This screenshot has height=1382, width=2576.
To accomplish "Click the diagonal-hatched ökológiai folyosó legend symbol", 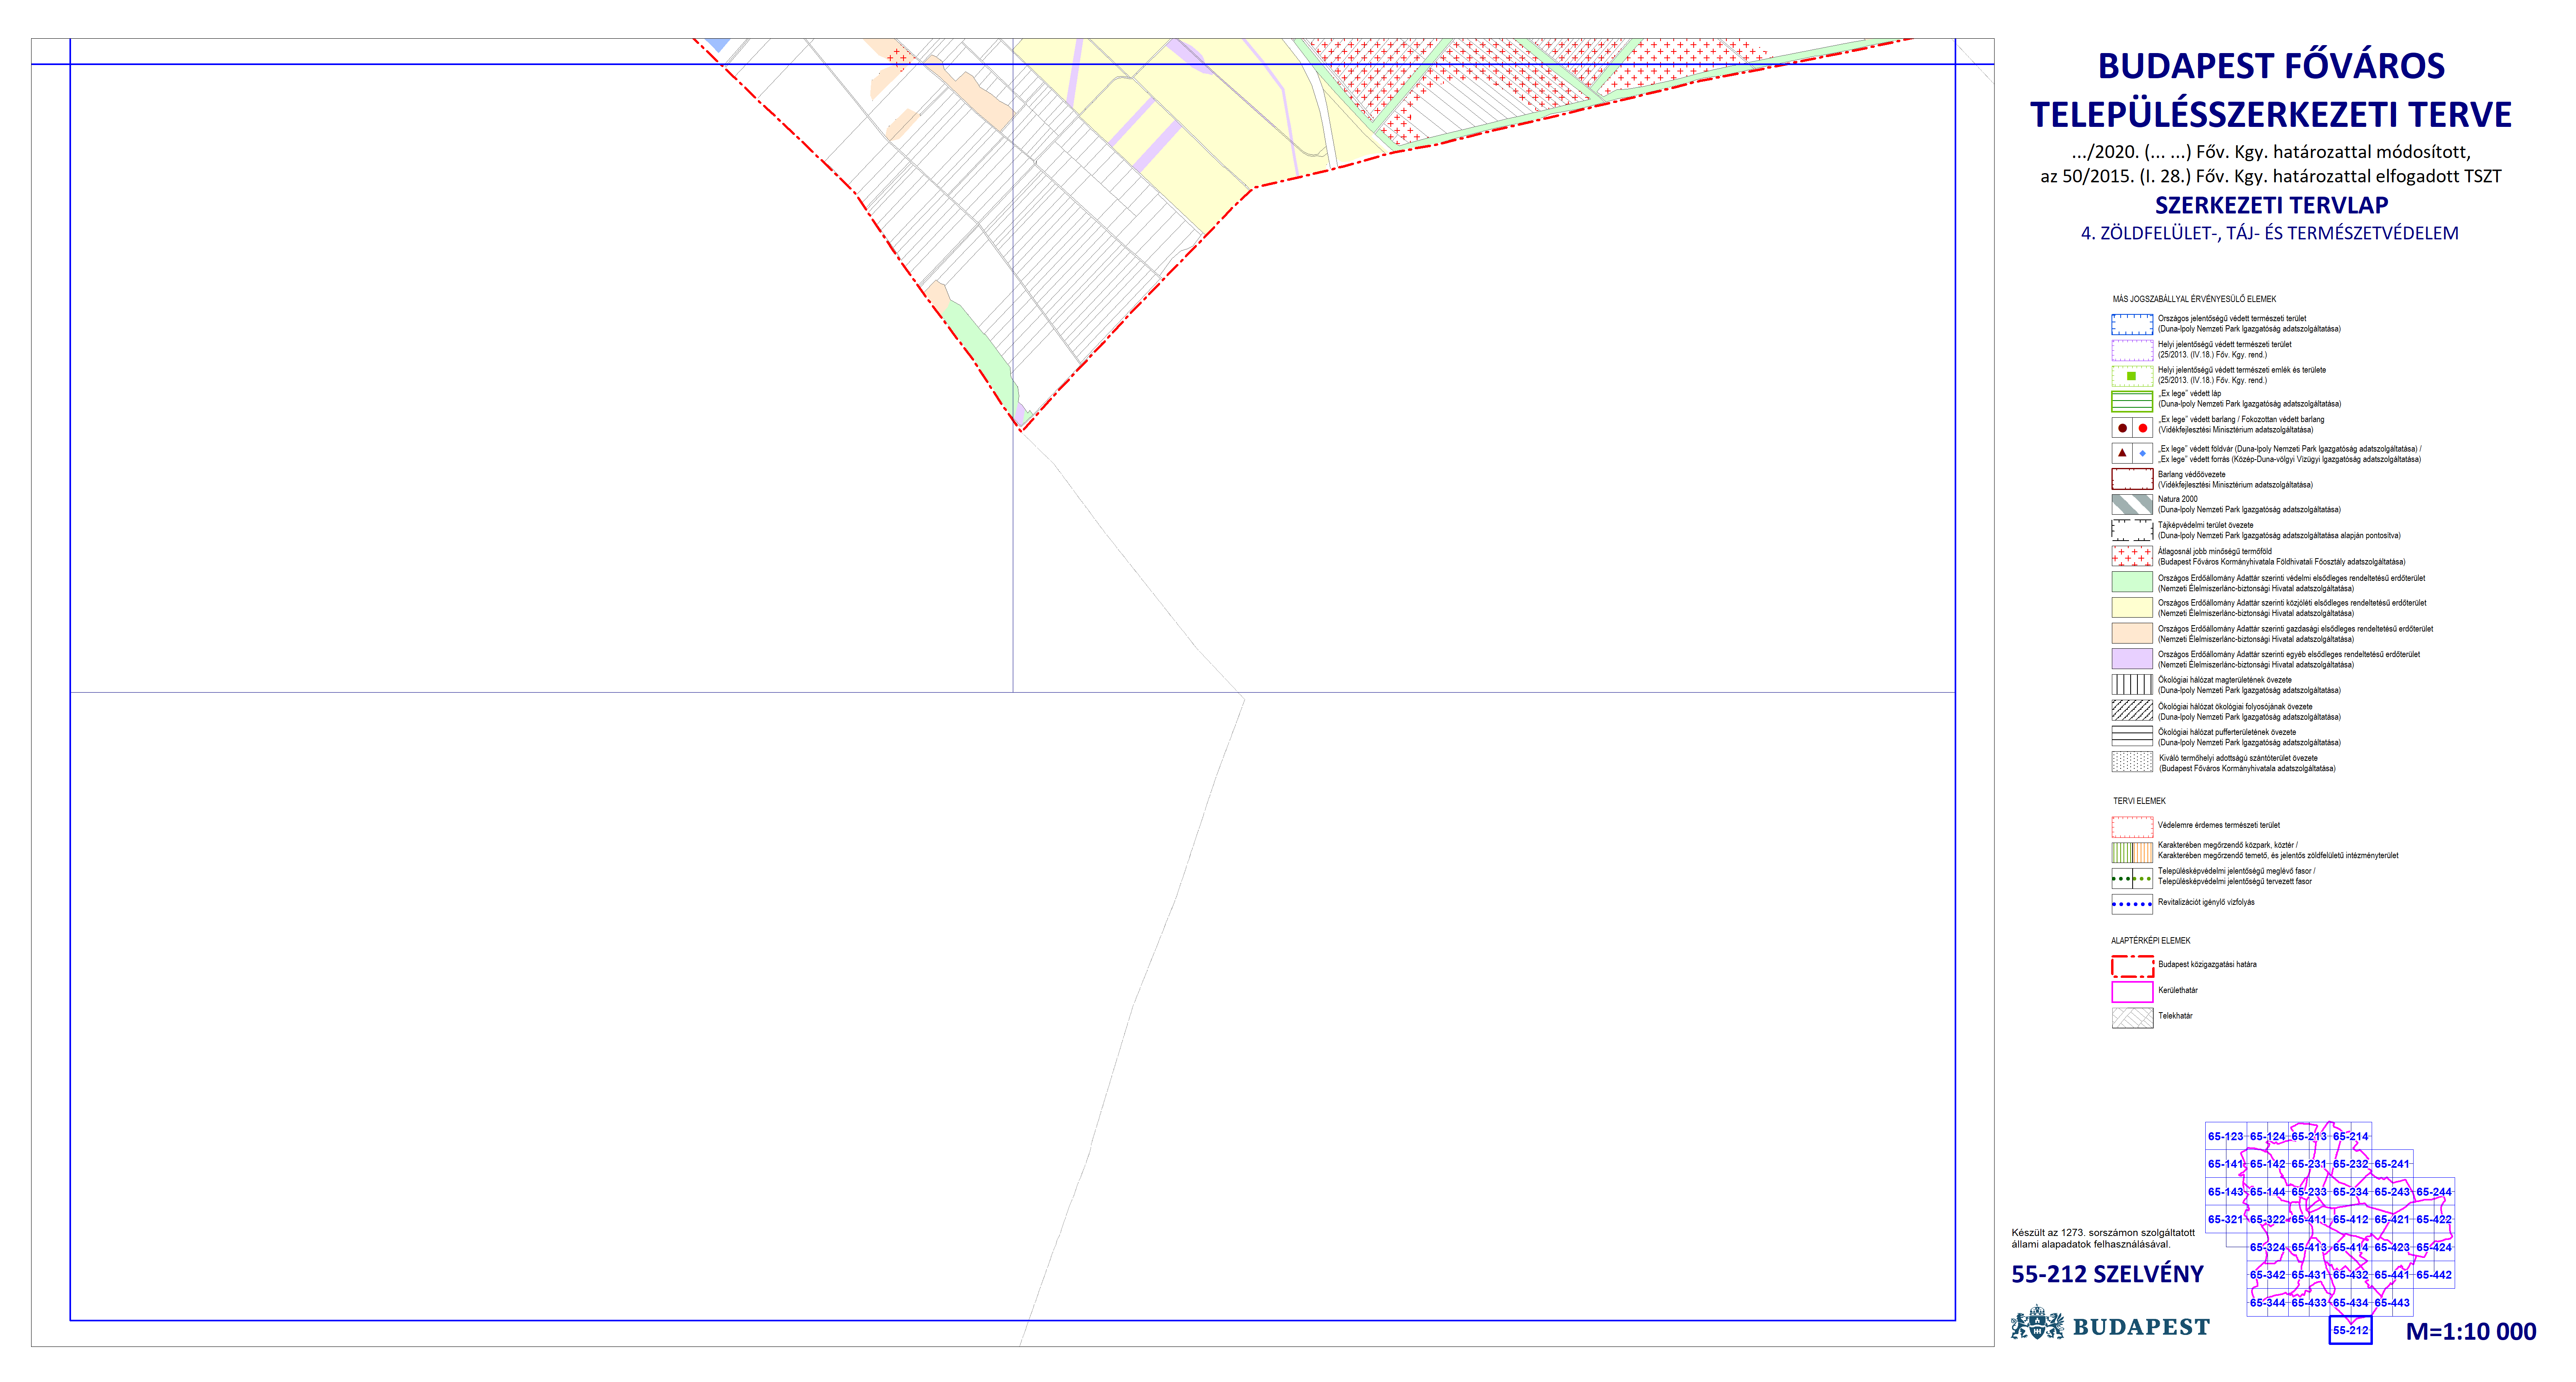I will [x=2132, y=711].
